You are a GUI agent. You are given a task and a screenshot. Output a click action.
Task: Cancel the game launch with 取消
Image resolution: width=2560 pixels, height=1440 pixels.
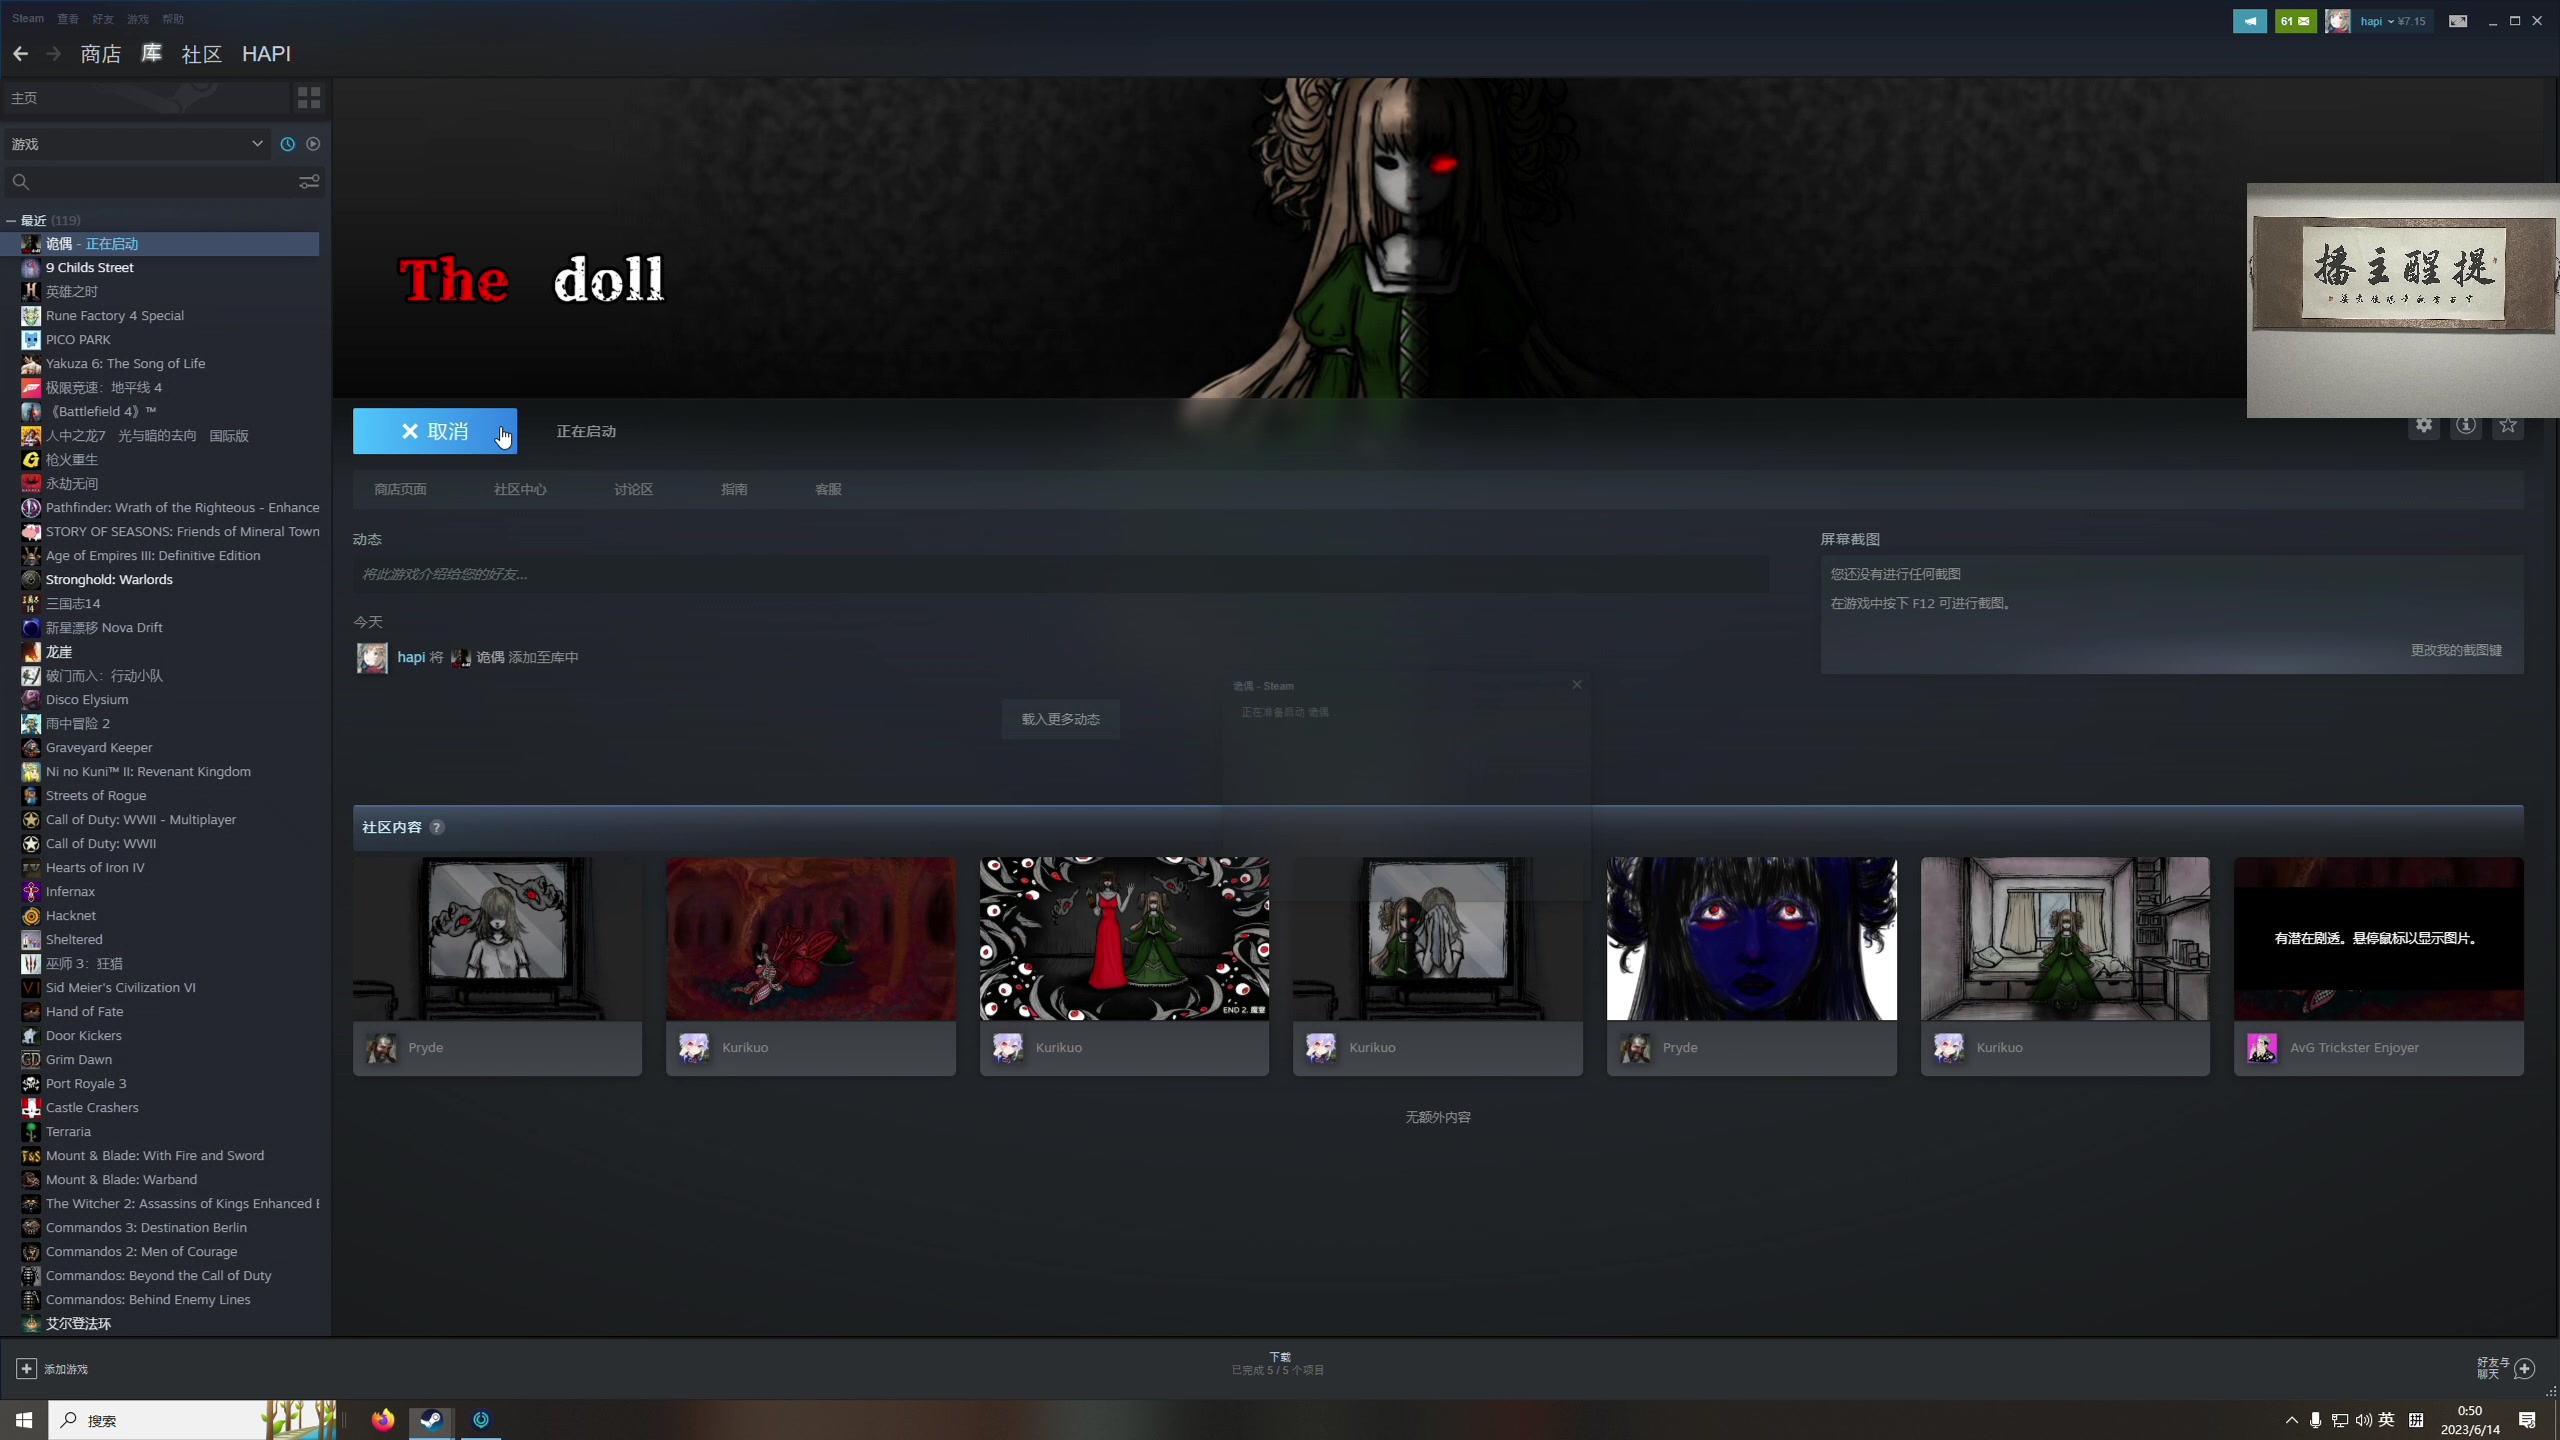click(435, 431)
